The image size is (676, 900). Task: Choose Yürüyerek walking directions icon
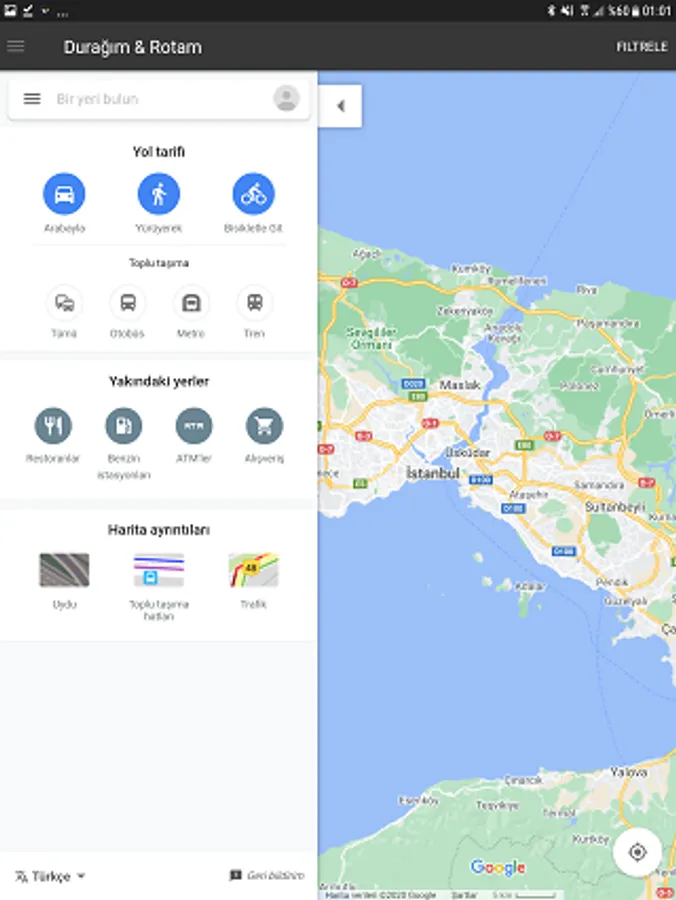pyautogui.click(x=159, y=194)
